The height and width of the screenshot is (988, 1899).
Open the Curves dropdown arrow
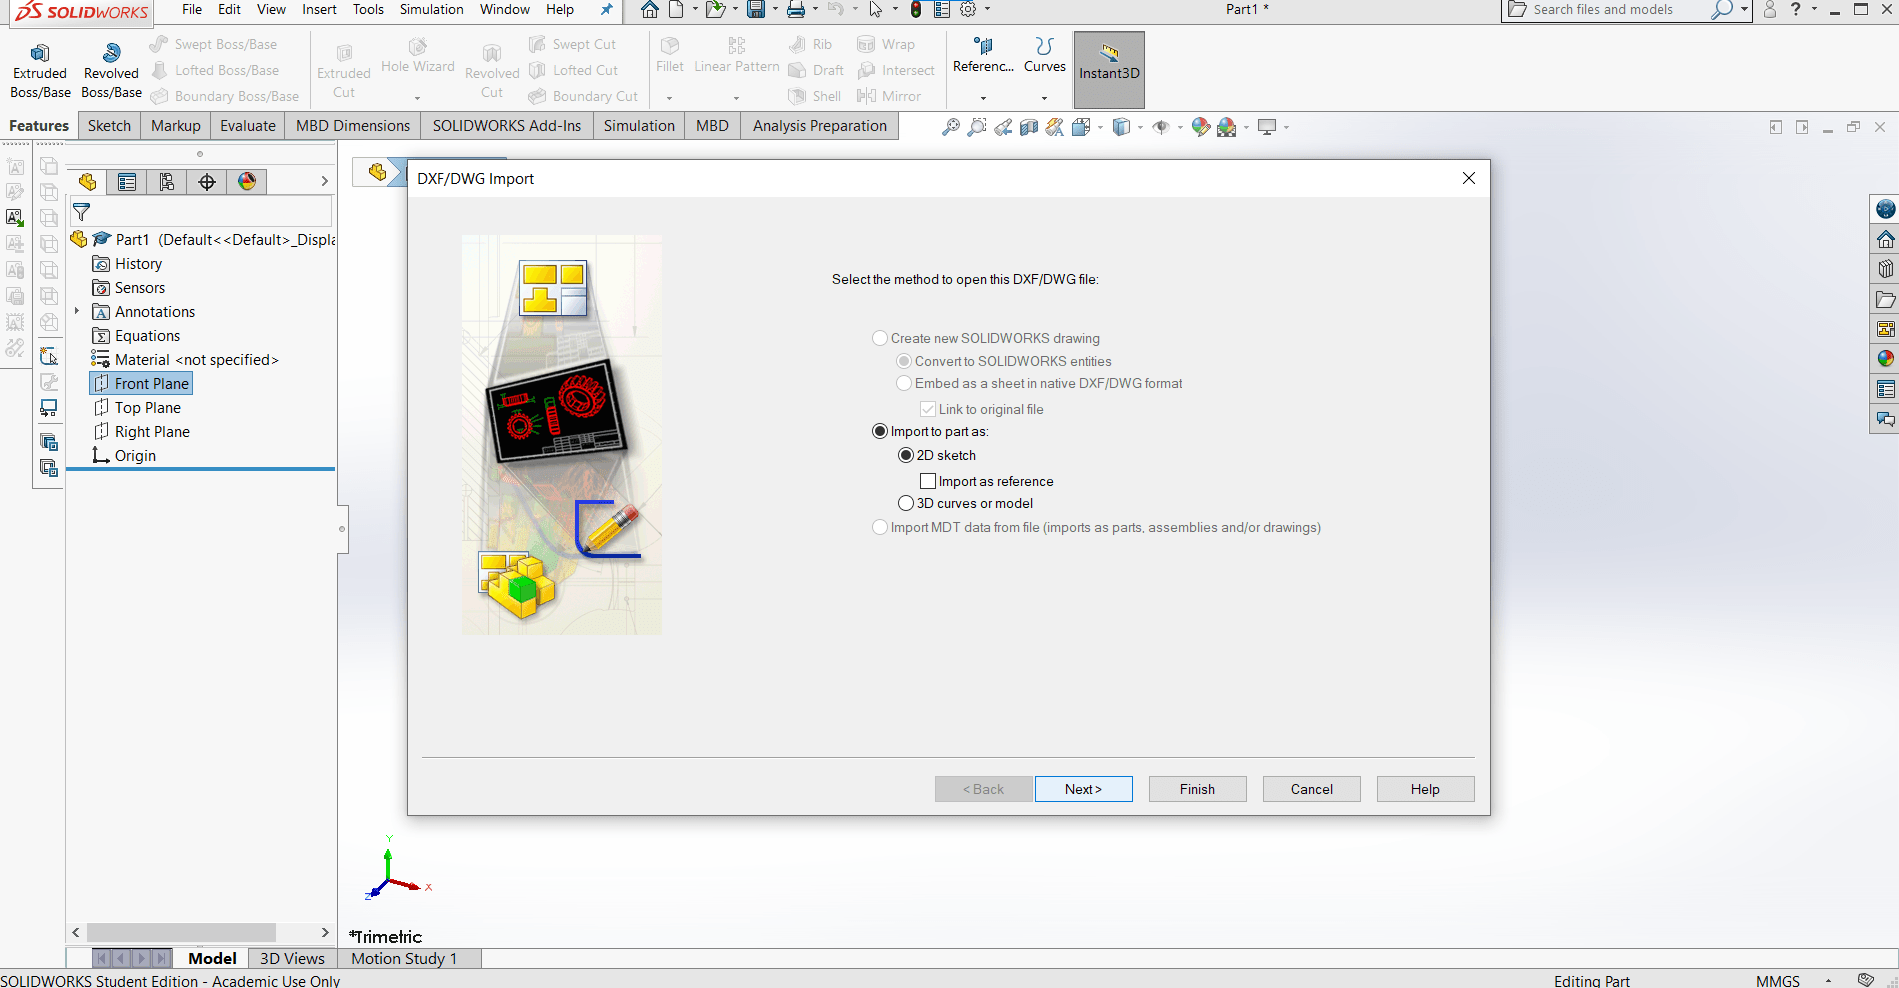click(1044, 98)
